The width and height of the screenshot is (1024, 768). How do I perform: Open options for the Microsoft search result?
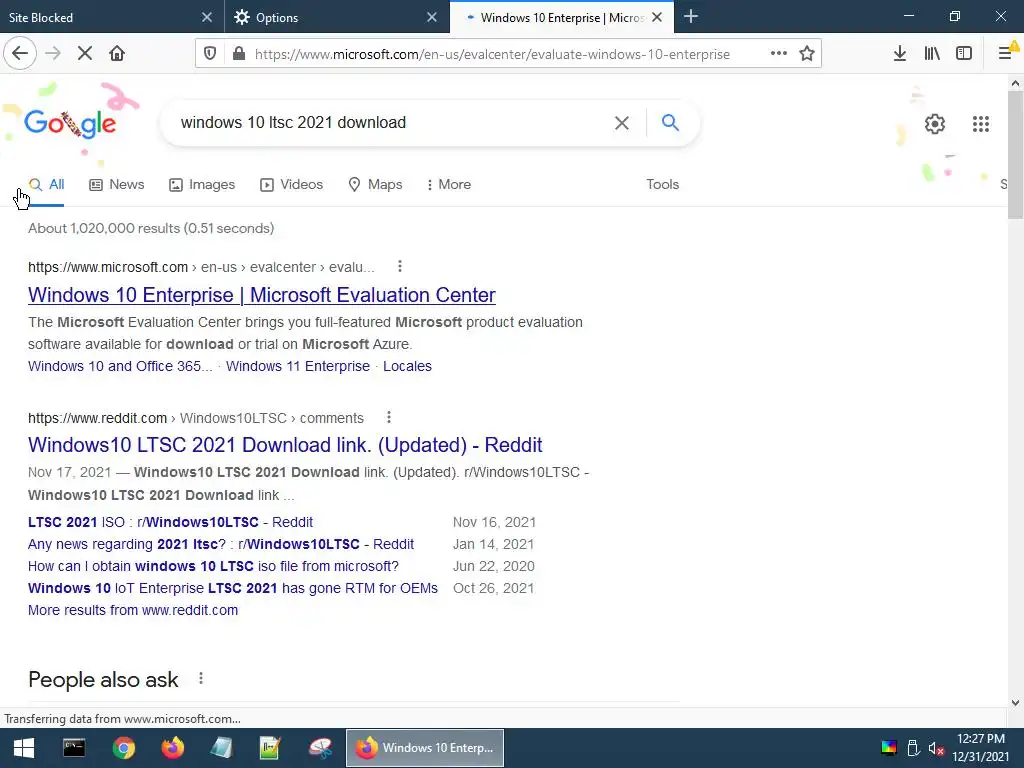click(400, 266)
